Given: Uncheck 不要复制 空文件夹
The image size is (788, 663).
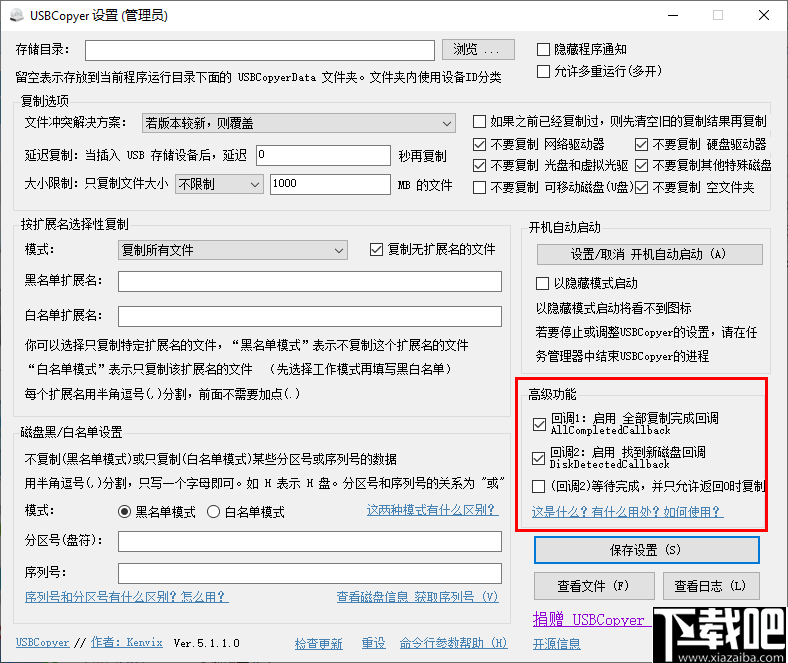Looking at the screenshot, I should [x=641, y=187].
